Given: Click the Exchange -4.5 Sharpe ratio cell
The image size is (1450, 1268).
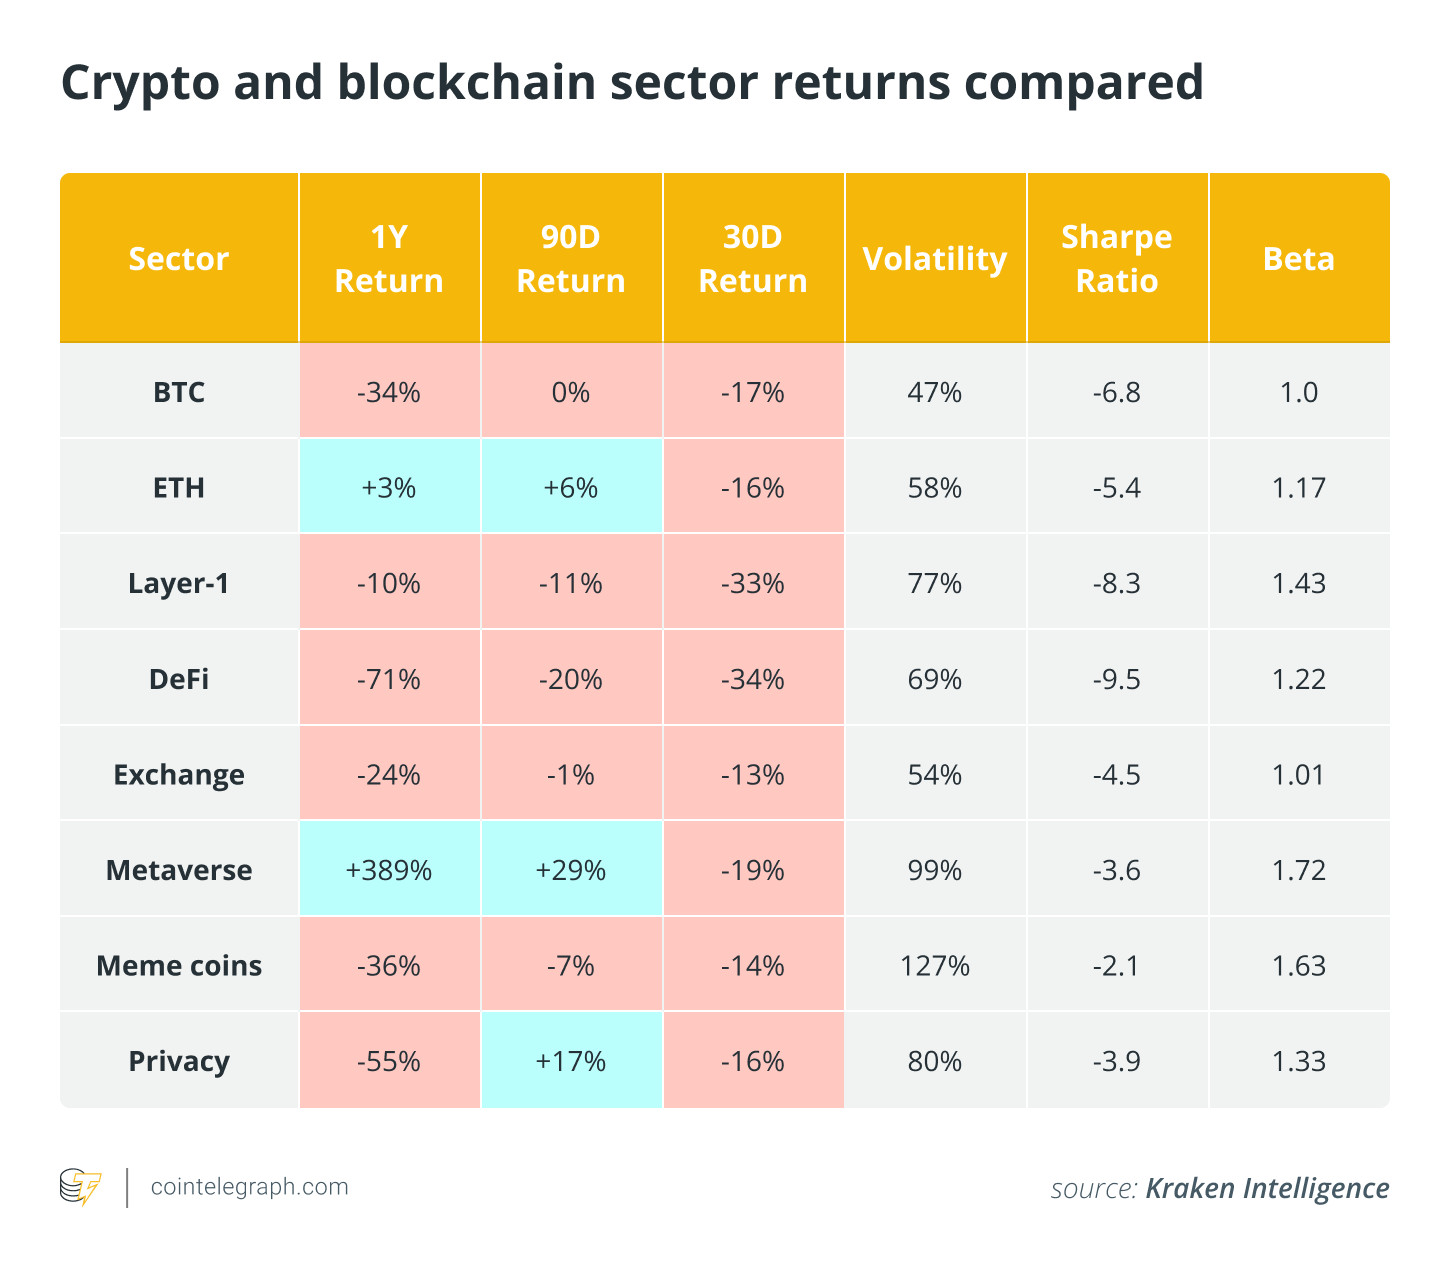Looking at the screenshot, I should point(1116,775).
